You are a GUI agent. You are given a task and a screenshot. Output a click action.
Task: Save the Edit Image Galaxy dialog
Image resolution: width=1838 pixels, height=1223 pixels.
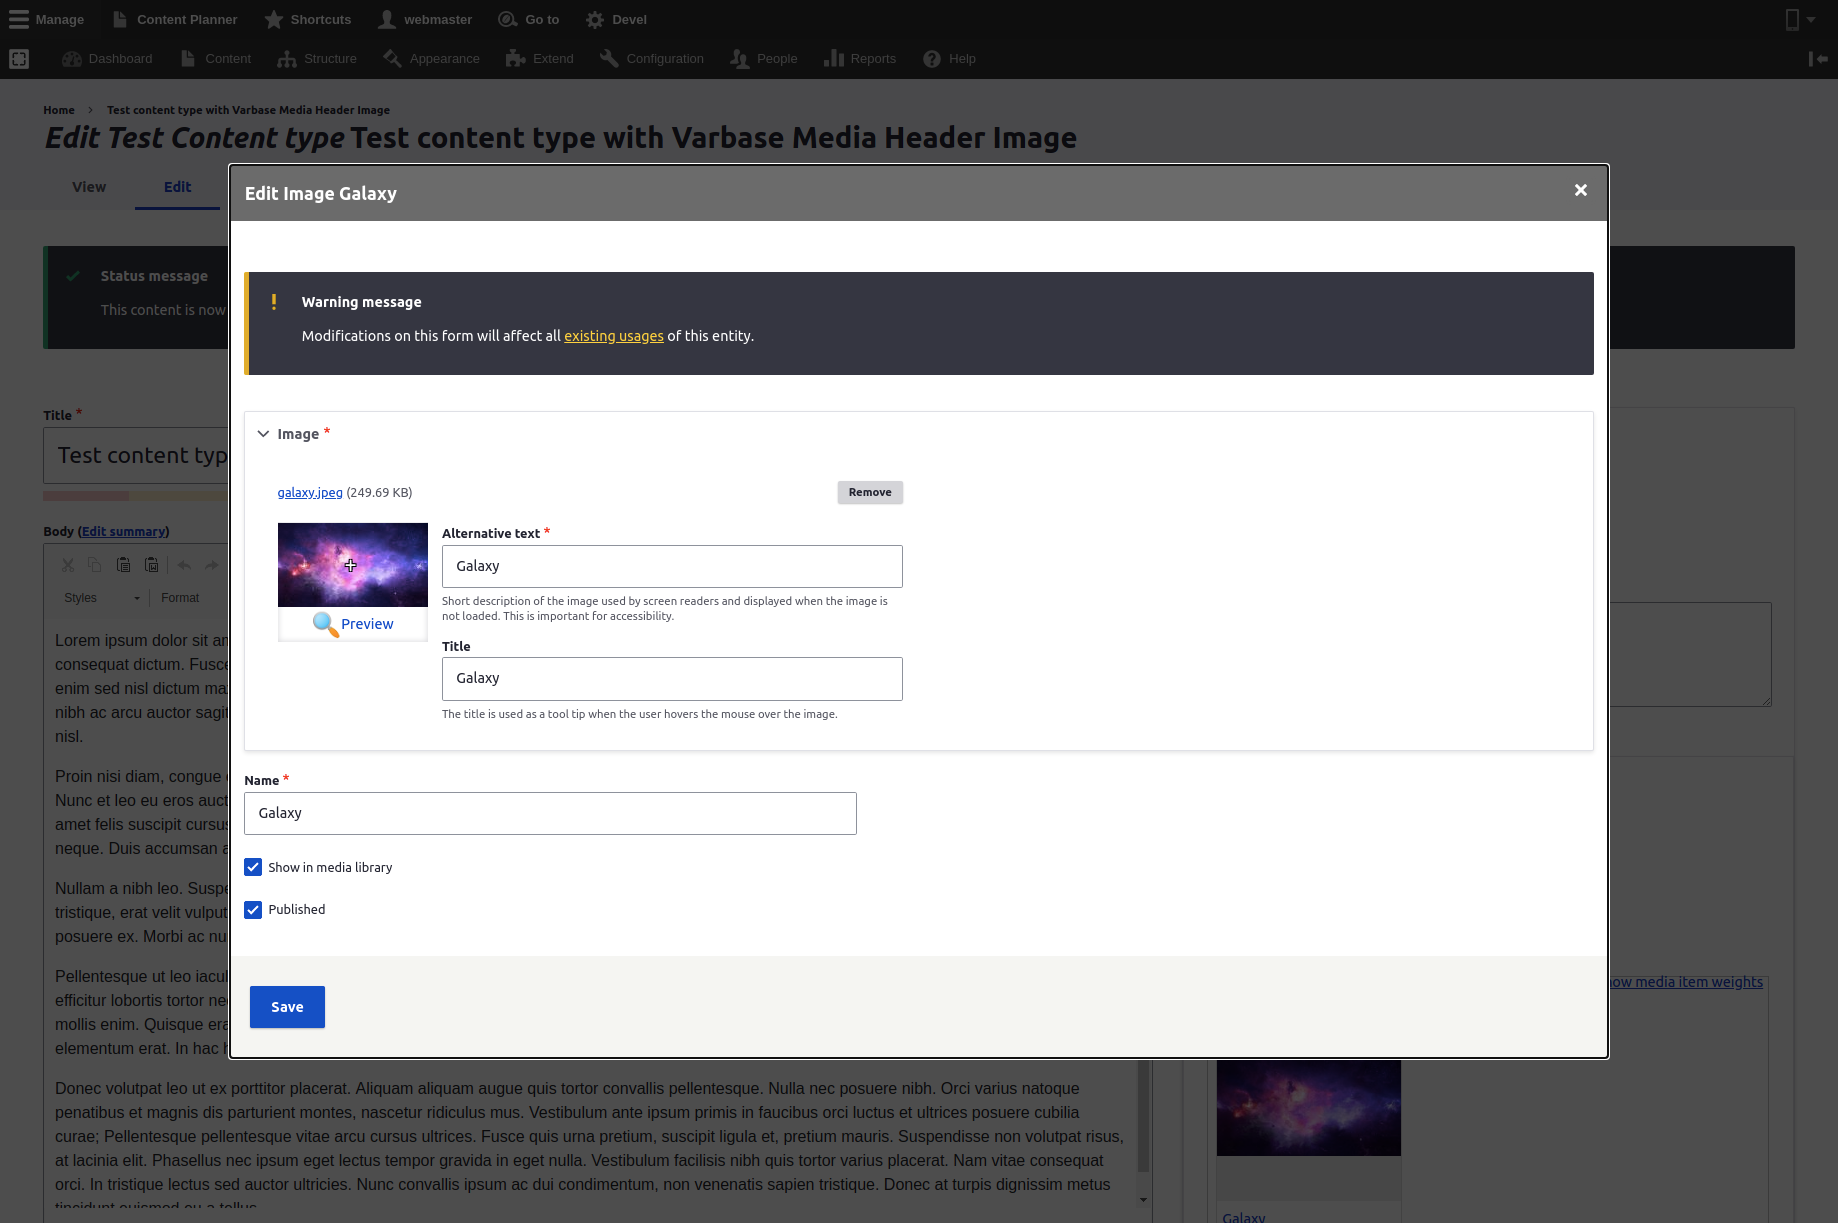pyautogui.click(x=287, y=1006)
